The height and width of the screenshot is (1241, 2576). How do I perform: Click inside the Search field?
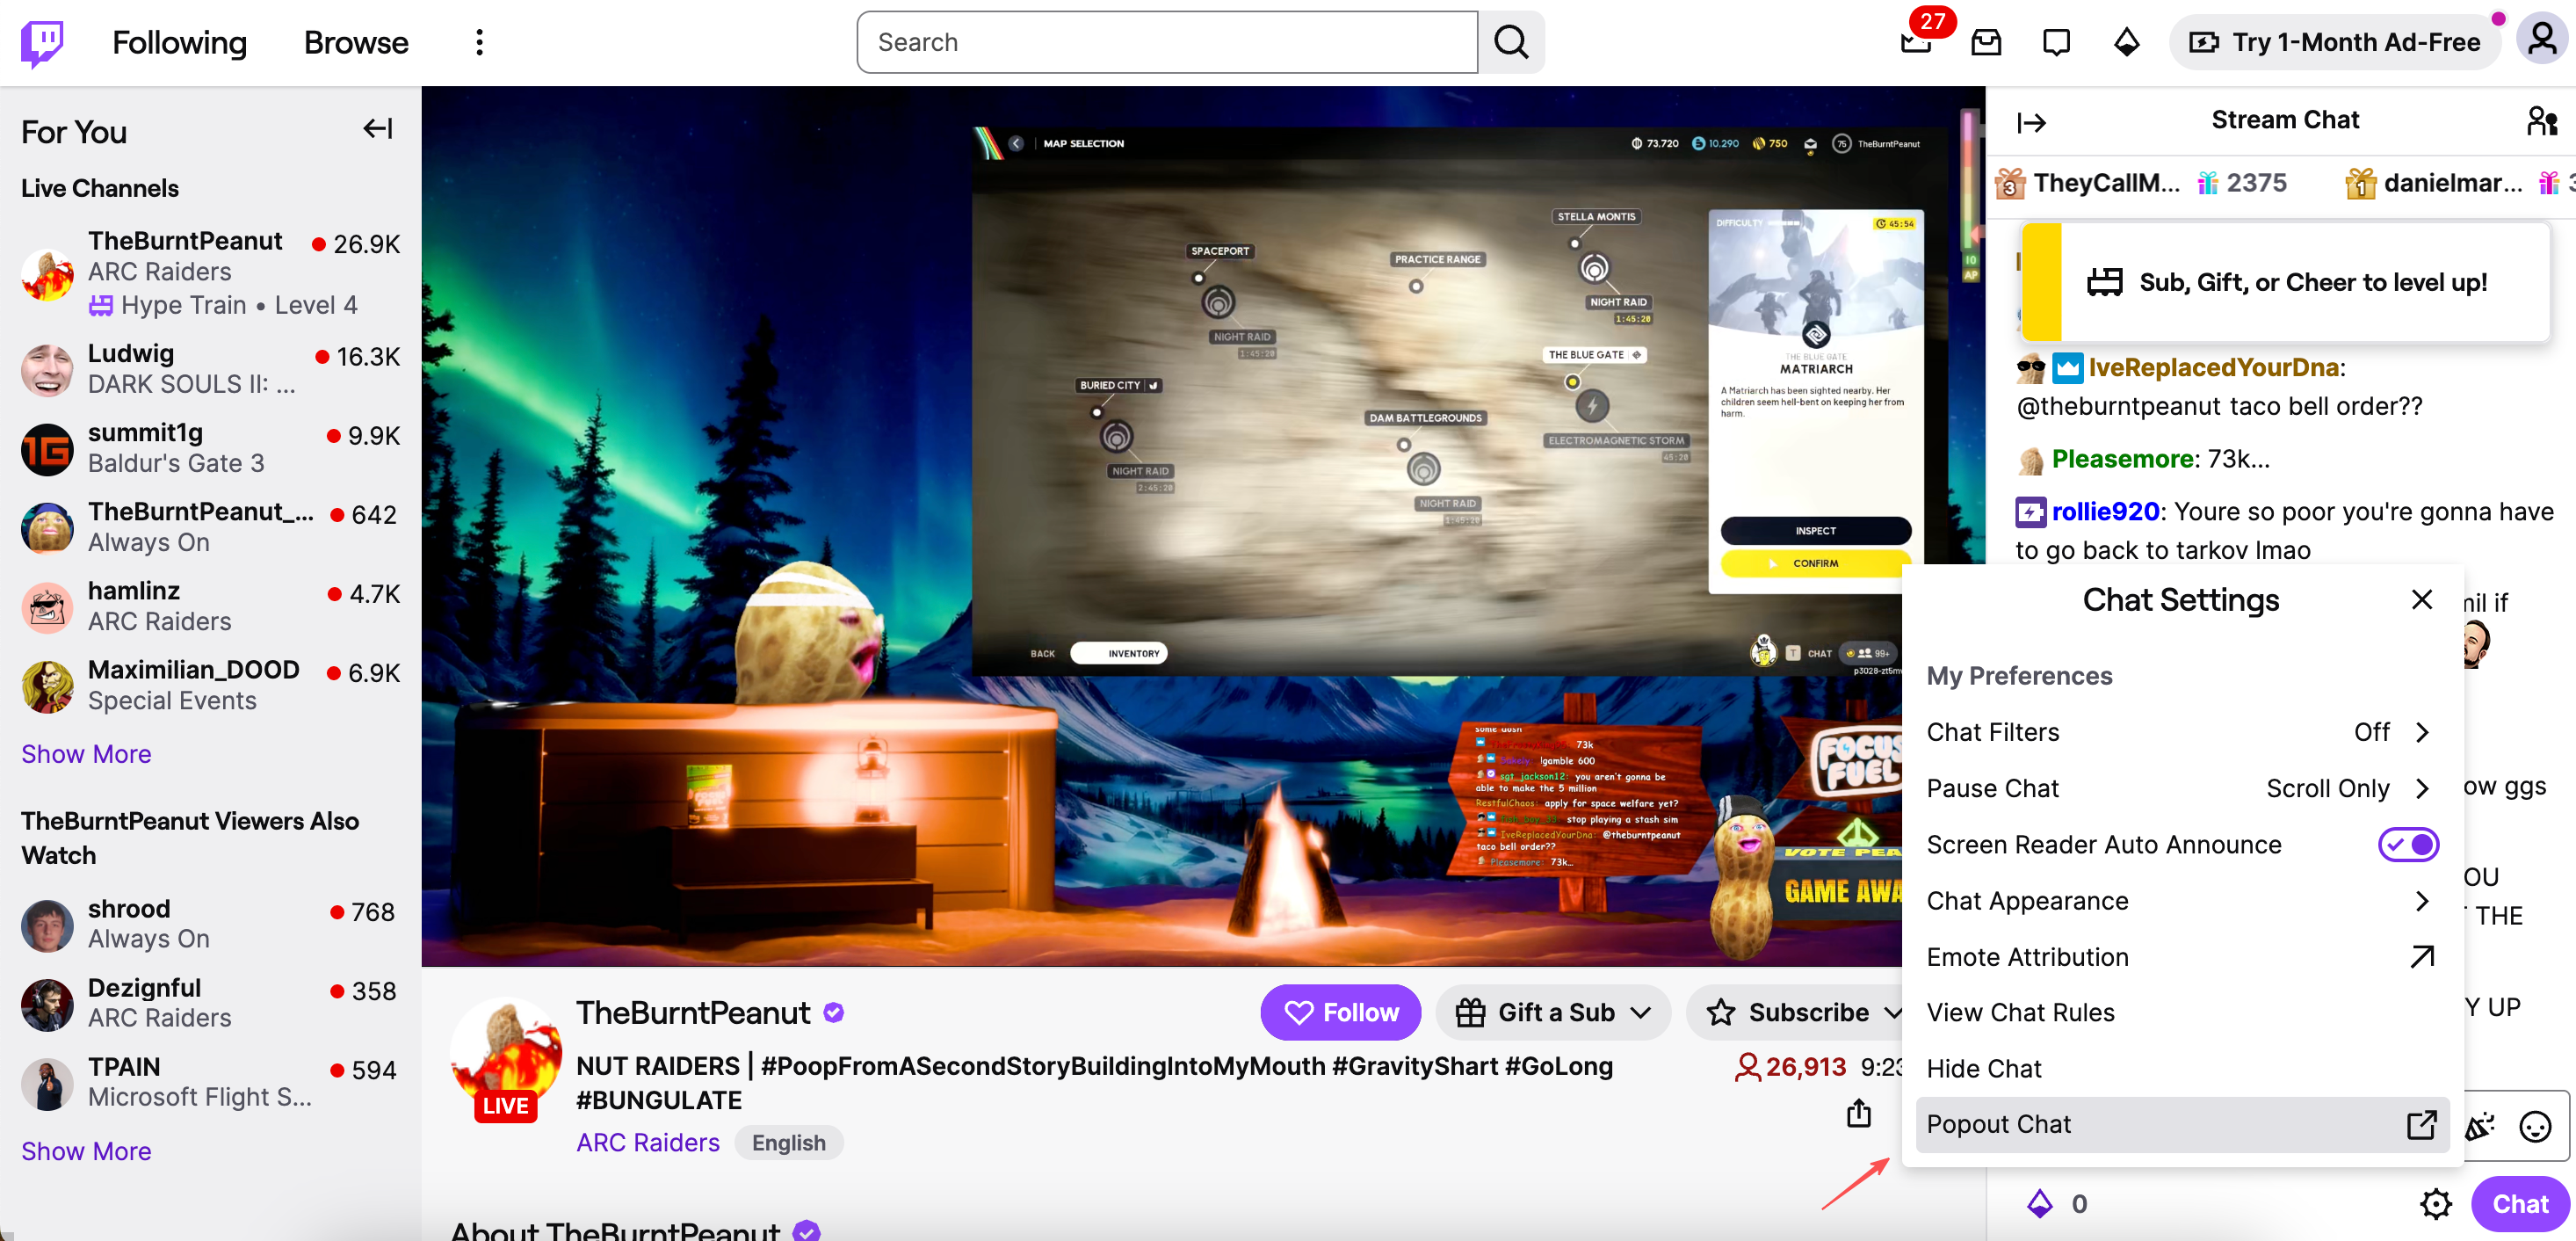click(x=1165, y=42)
